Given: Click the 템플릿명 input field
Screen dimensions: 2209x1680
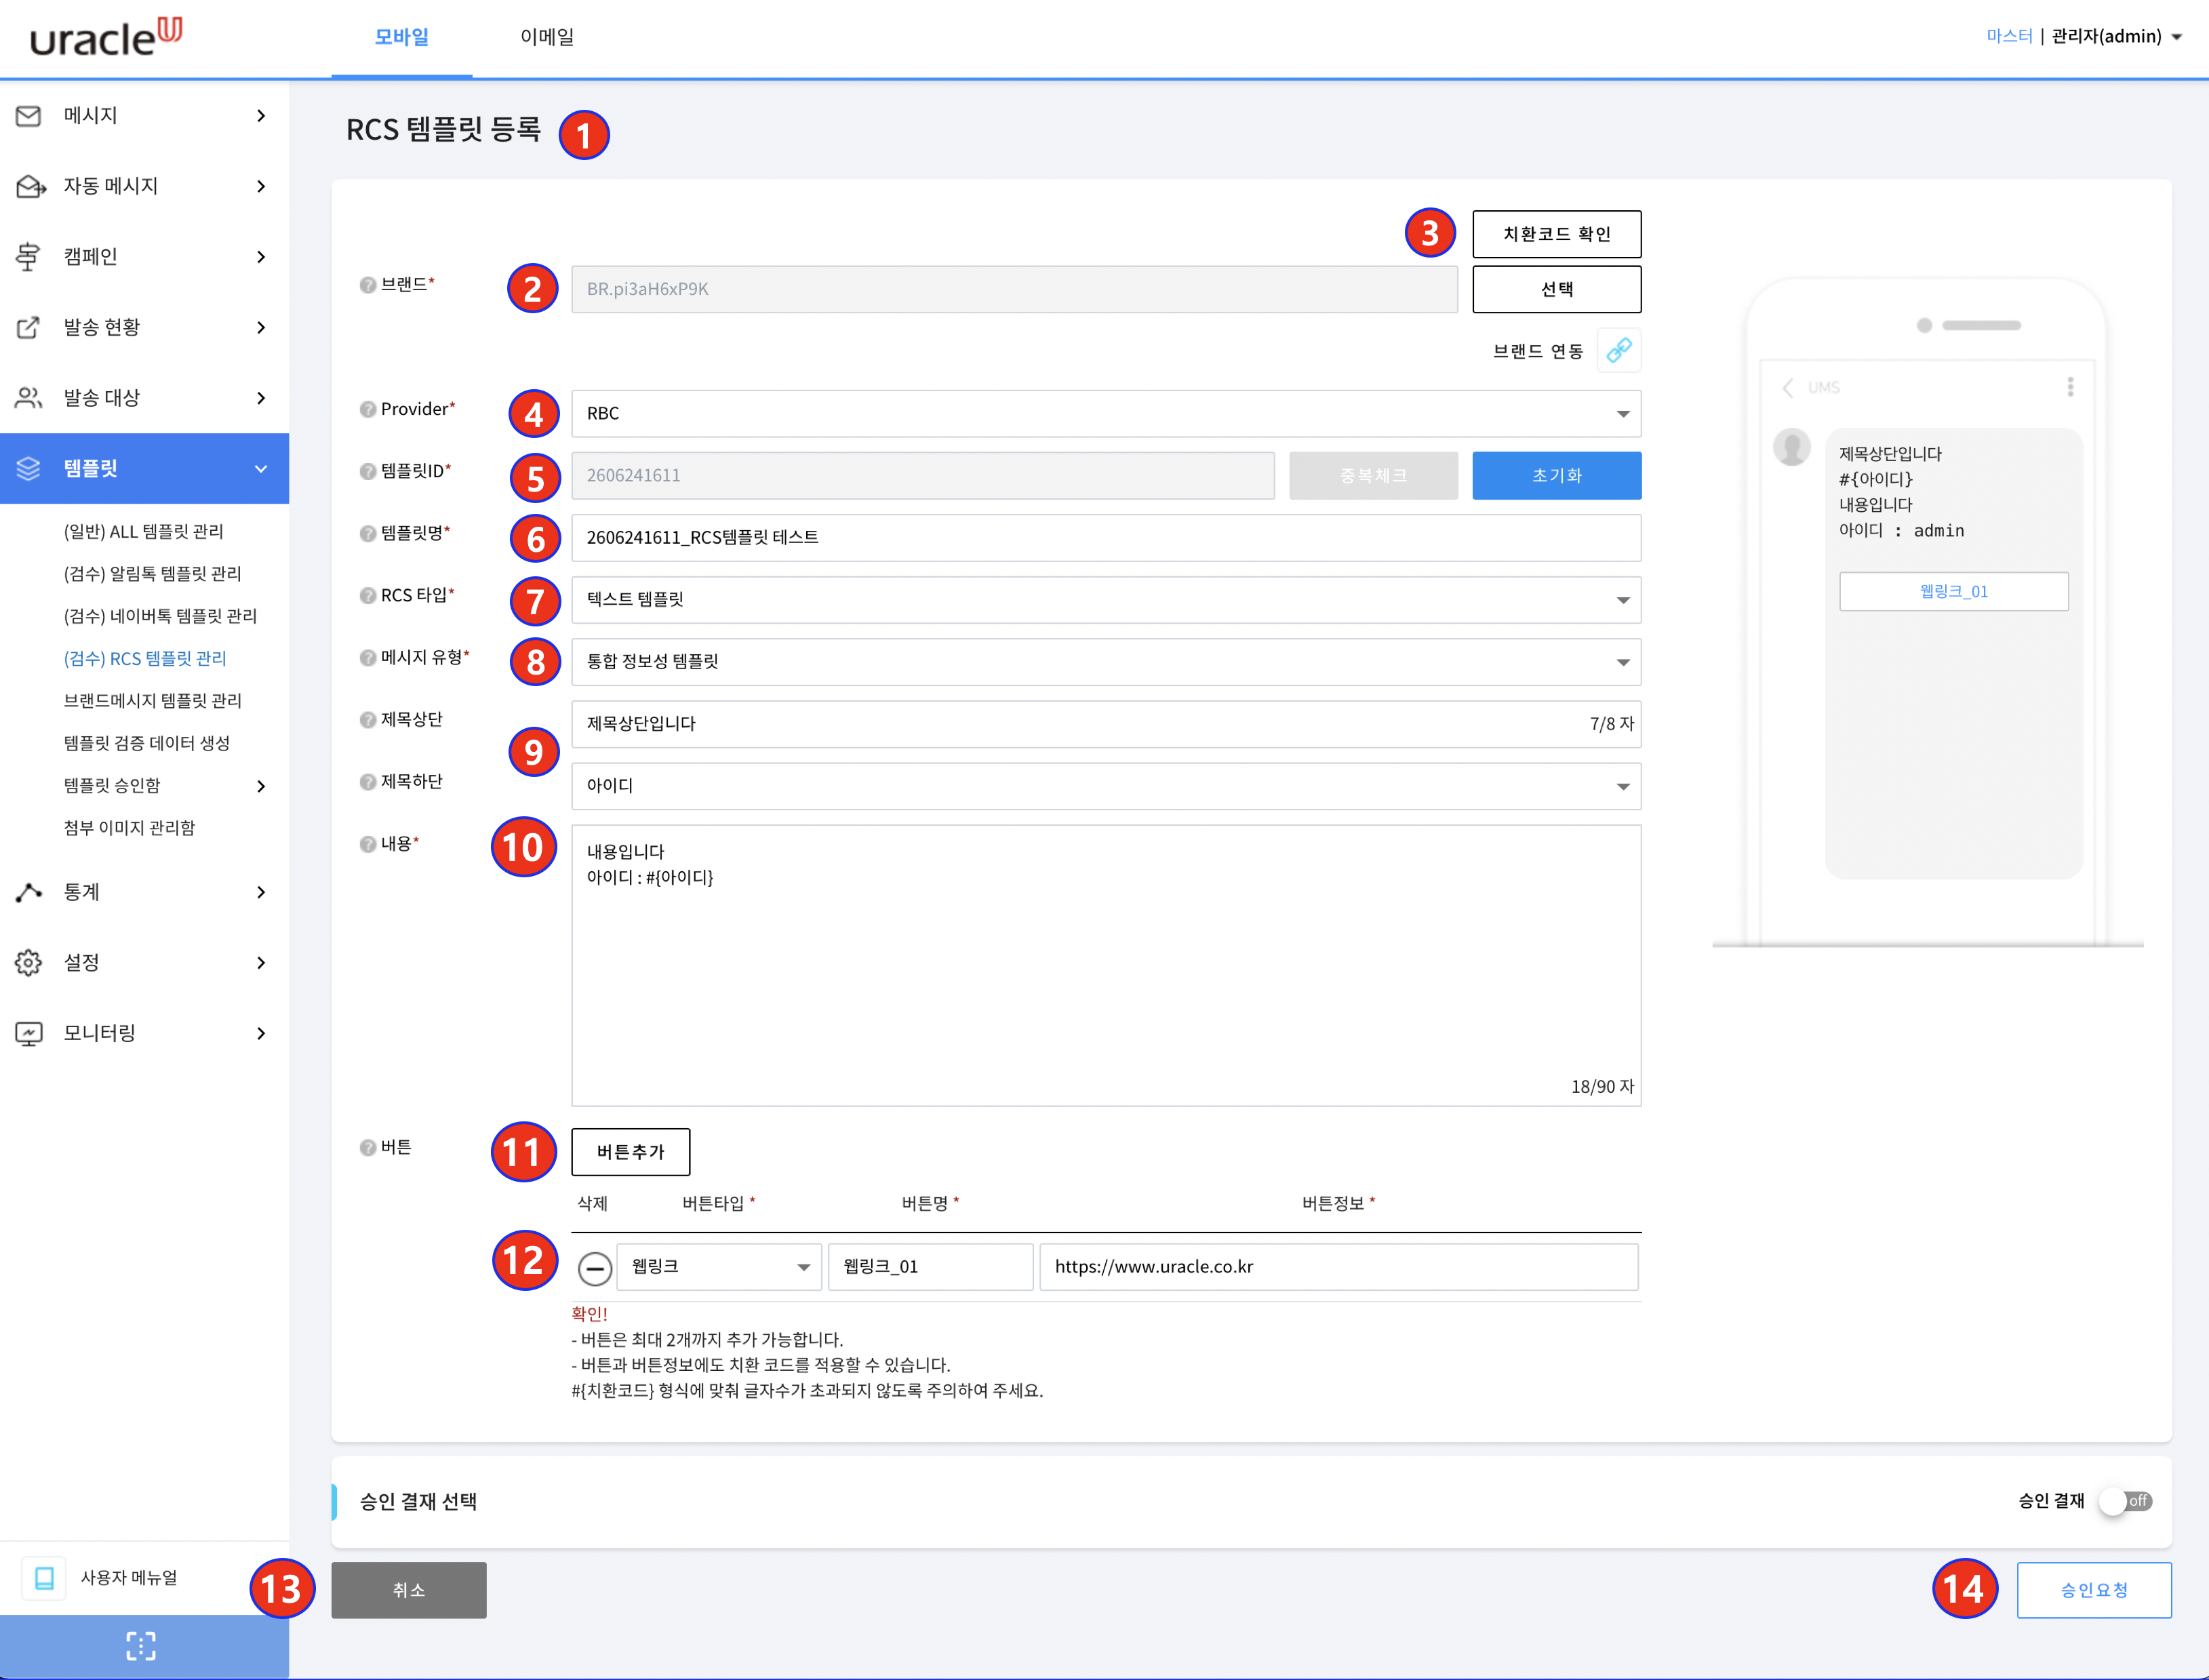Looking at the screenshot, I should tap(1106, 538).
